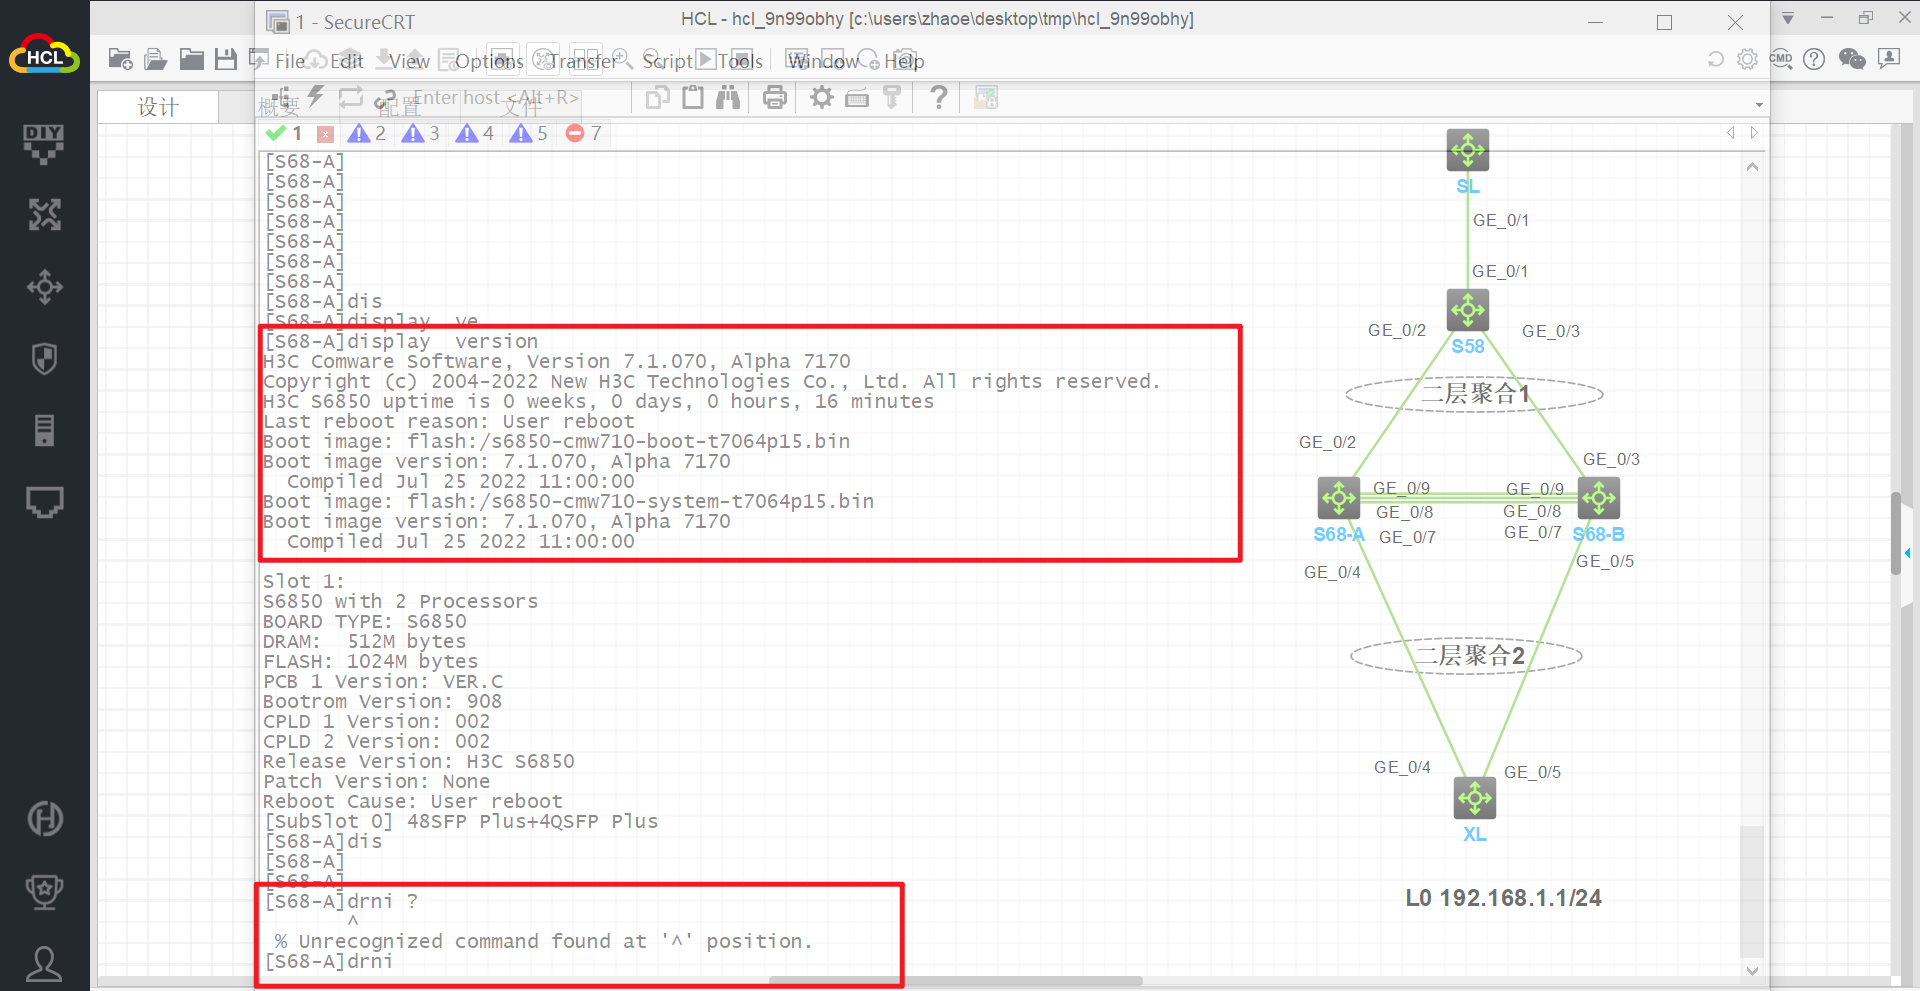
Task: Switch to disconnected session tab 7
Action: [x=583, y=133]
